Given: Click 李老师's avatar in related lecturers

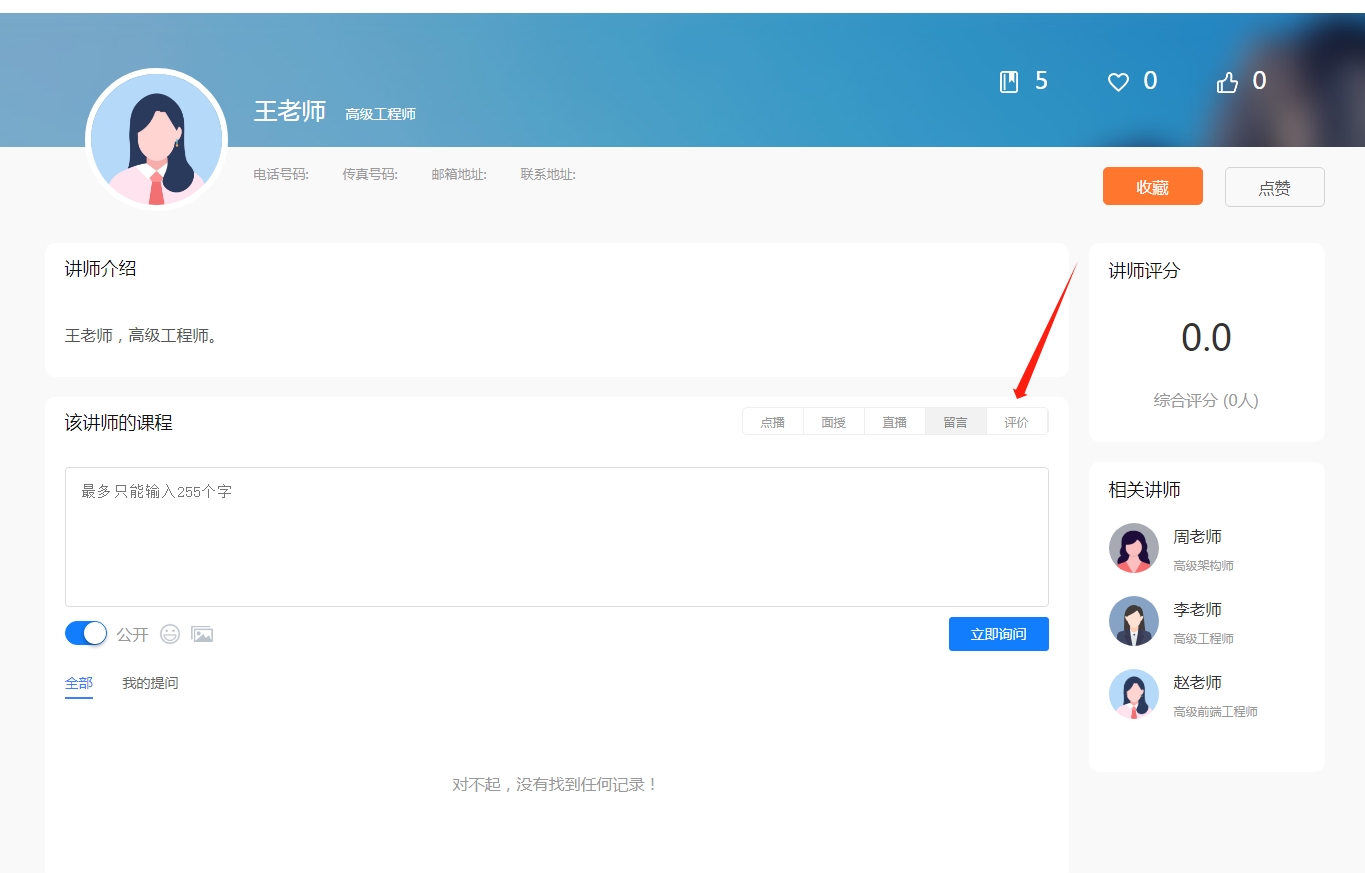Looking at the screenshot, I should (1133, 621).
